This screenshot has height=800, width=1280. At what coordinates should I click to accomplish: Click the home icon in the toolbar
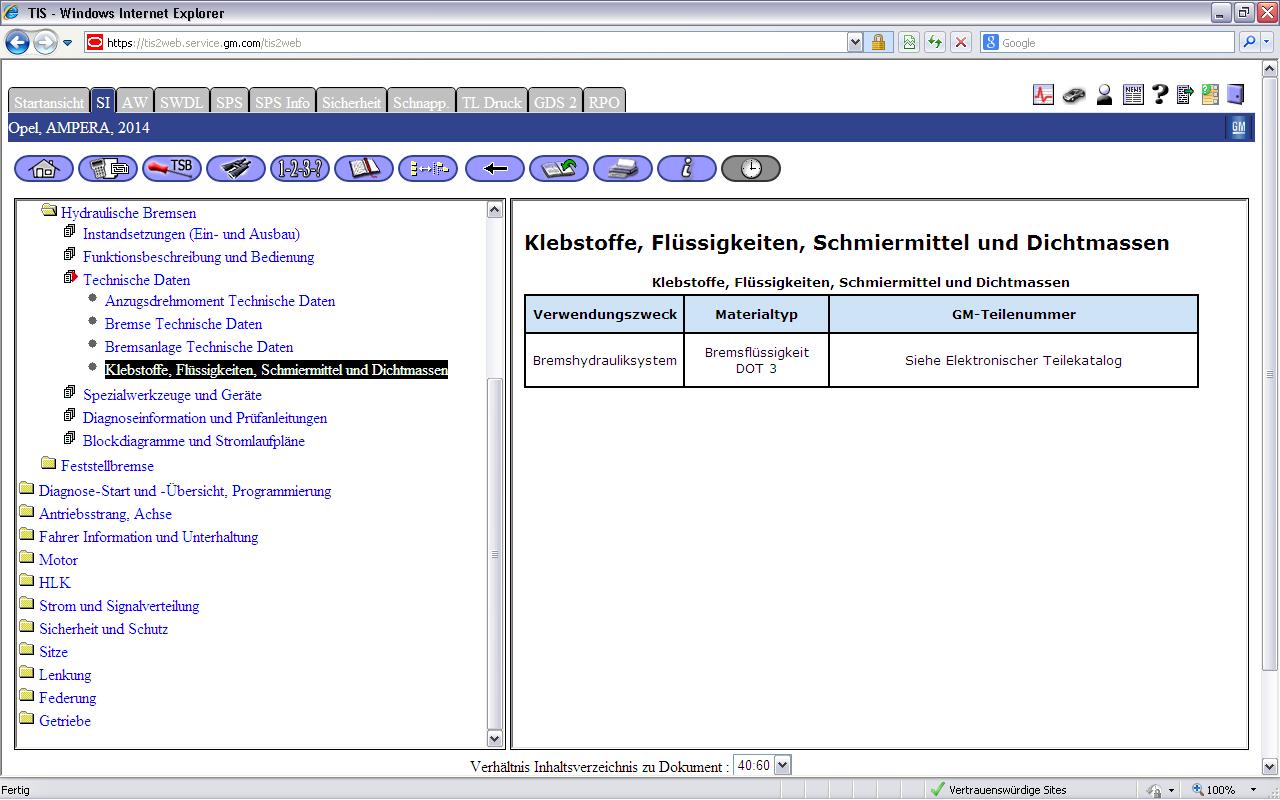(x=44, y=169)
